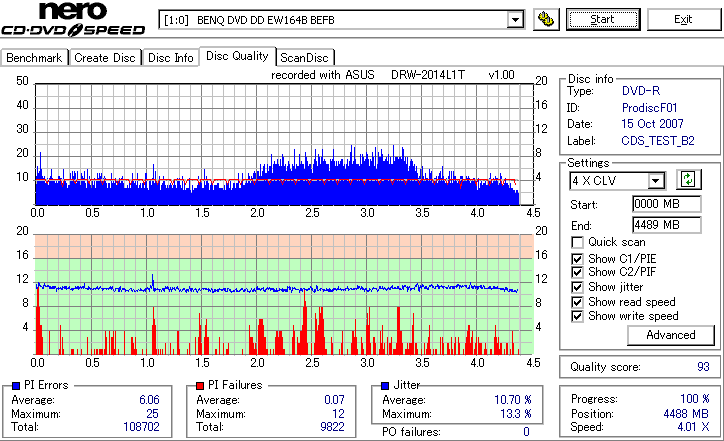The height and width of the screenshot is (441, 724).
Task: Enable the Quick scan checkbox
Action: [x=577, y=242]
